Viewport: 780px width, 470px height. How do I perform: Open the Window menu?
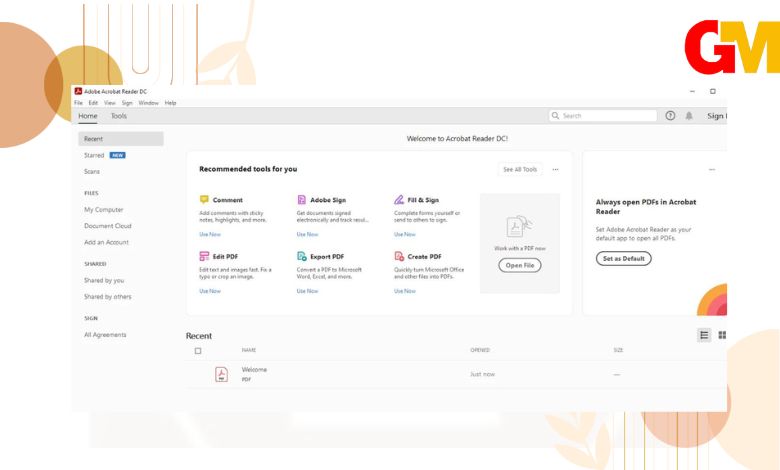[148, 103]
